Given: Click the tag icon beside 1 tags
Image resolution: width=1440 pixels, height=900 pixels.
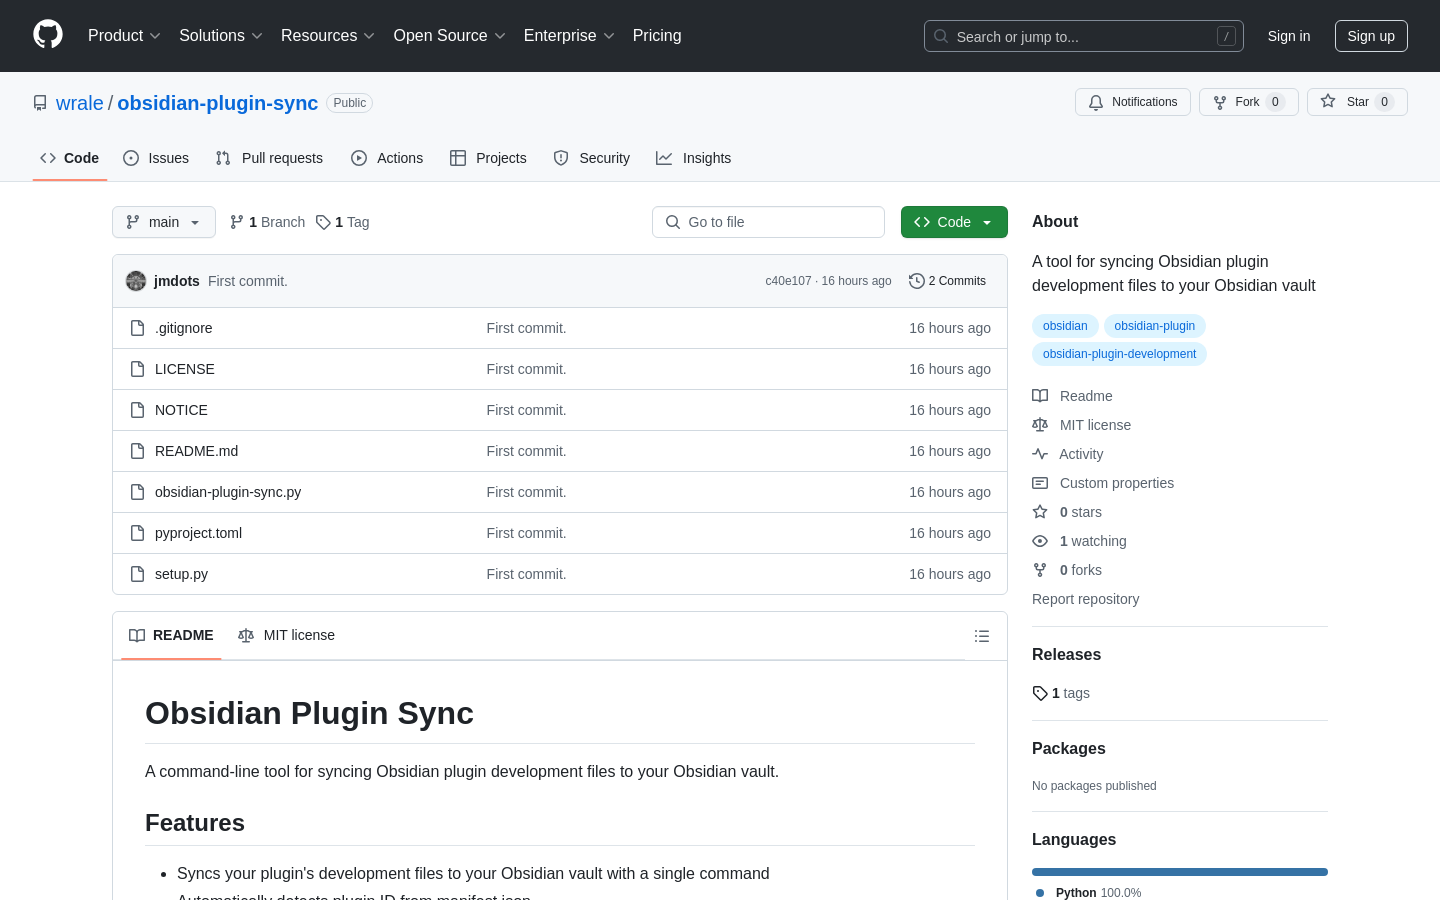Looking at the screenshot, I should [x=1040, y=693].
